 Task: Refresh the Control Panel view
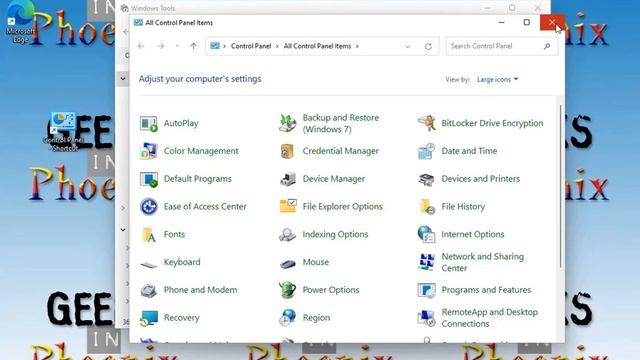pyautogui.click(x=428, y=47)
